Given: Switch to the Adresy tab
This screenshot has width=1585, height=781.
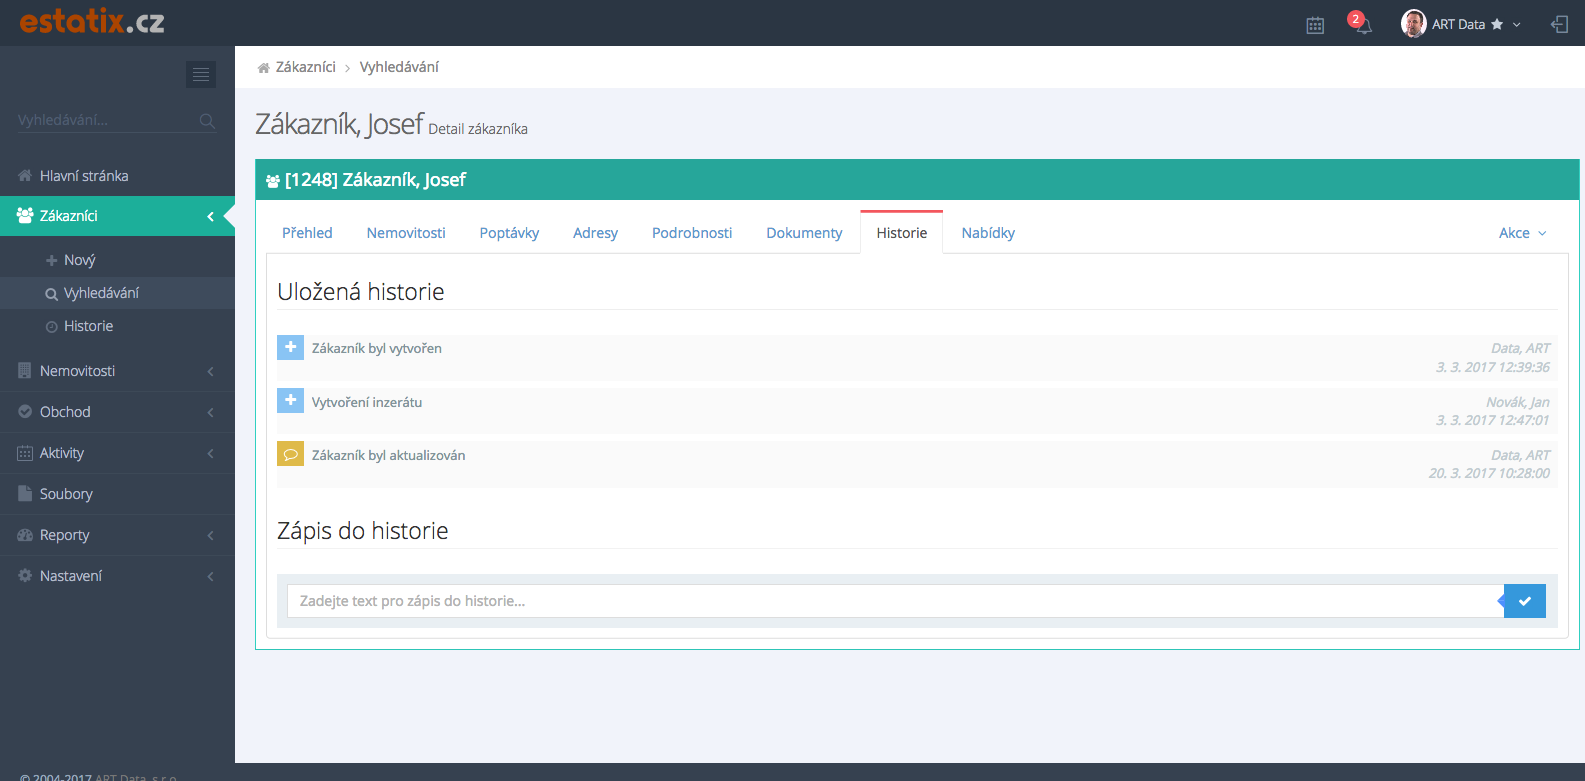Looking at the screenshot, I should tap(595, 233).
